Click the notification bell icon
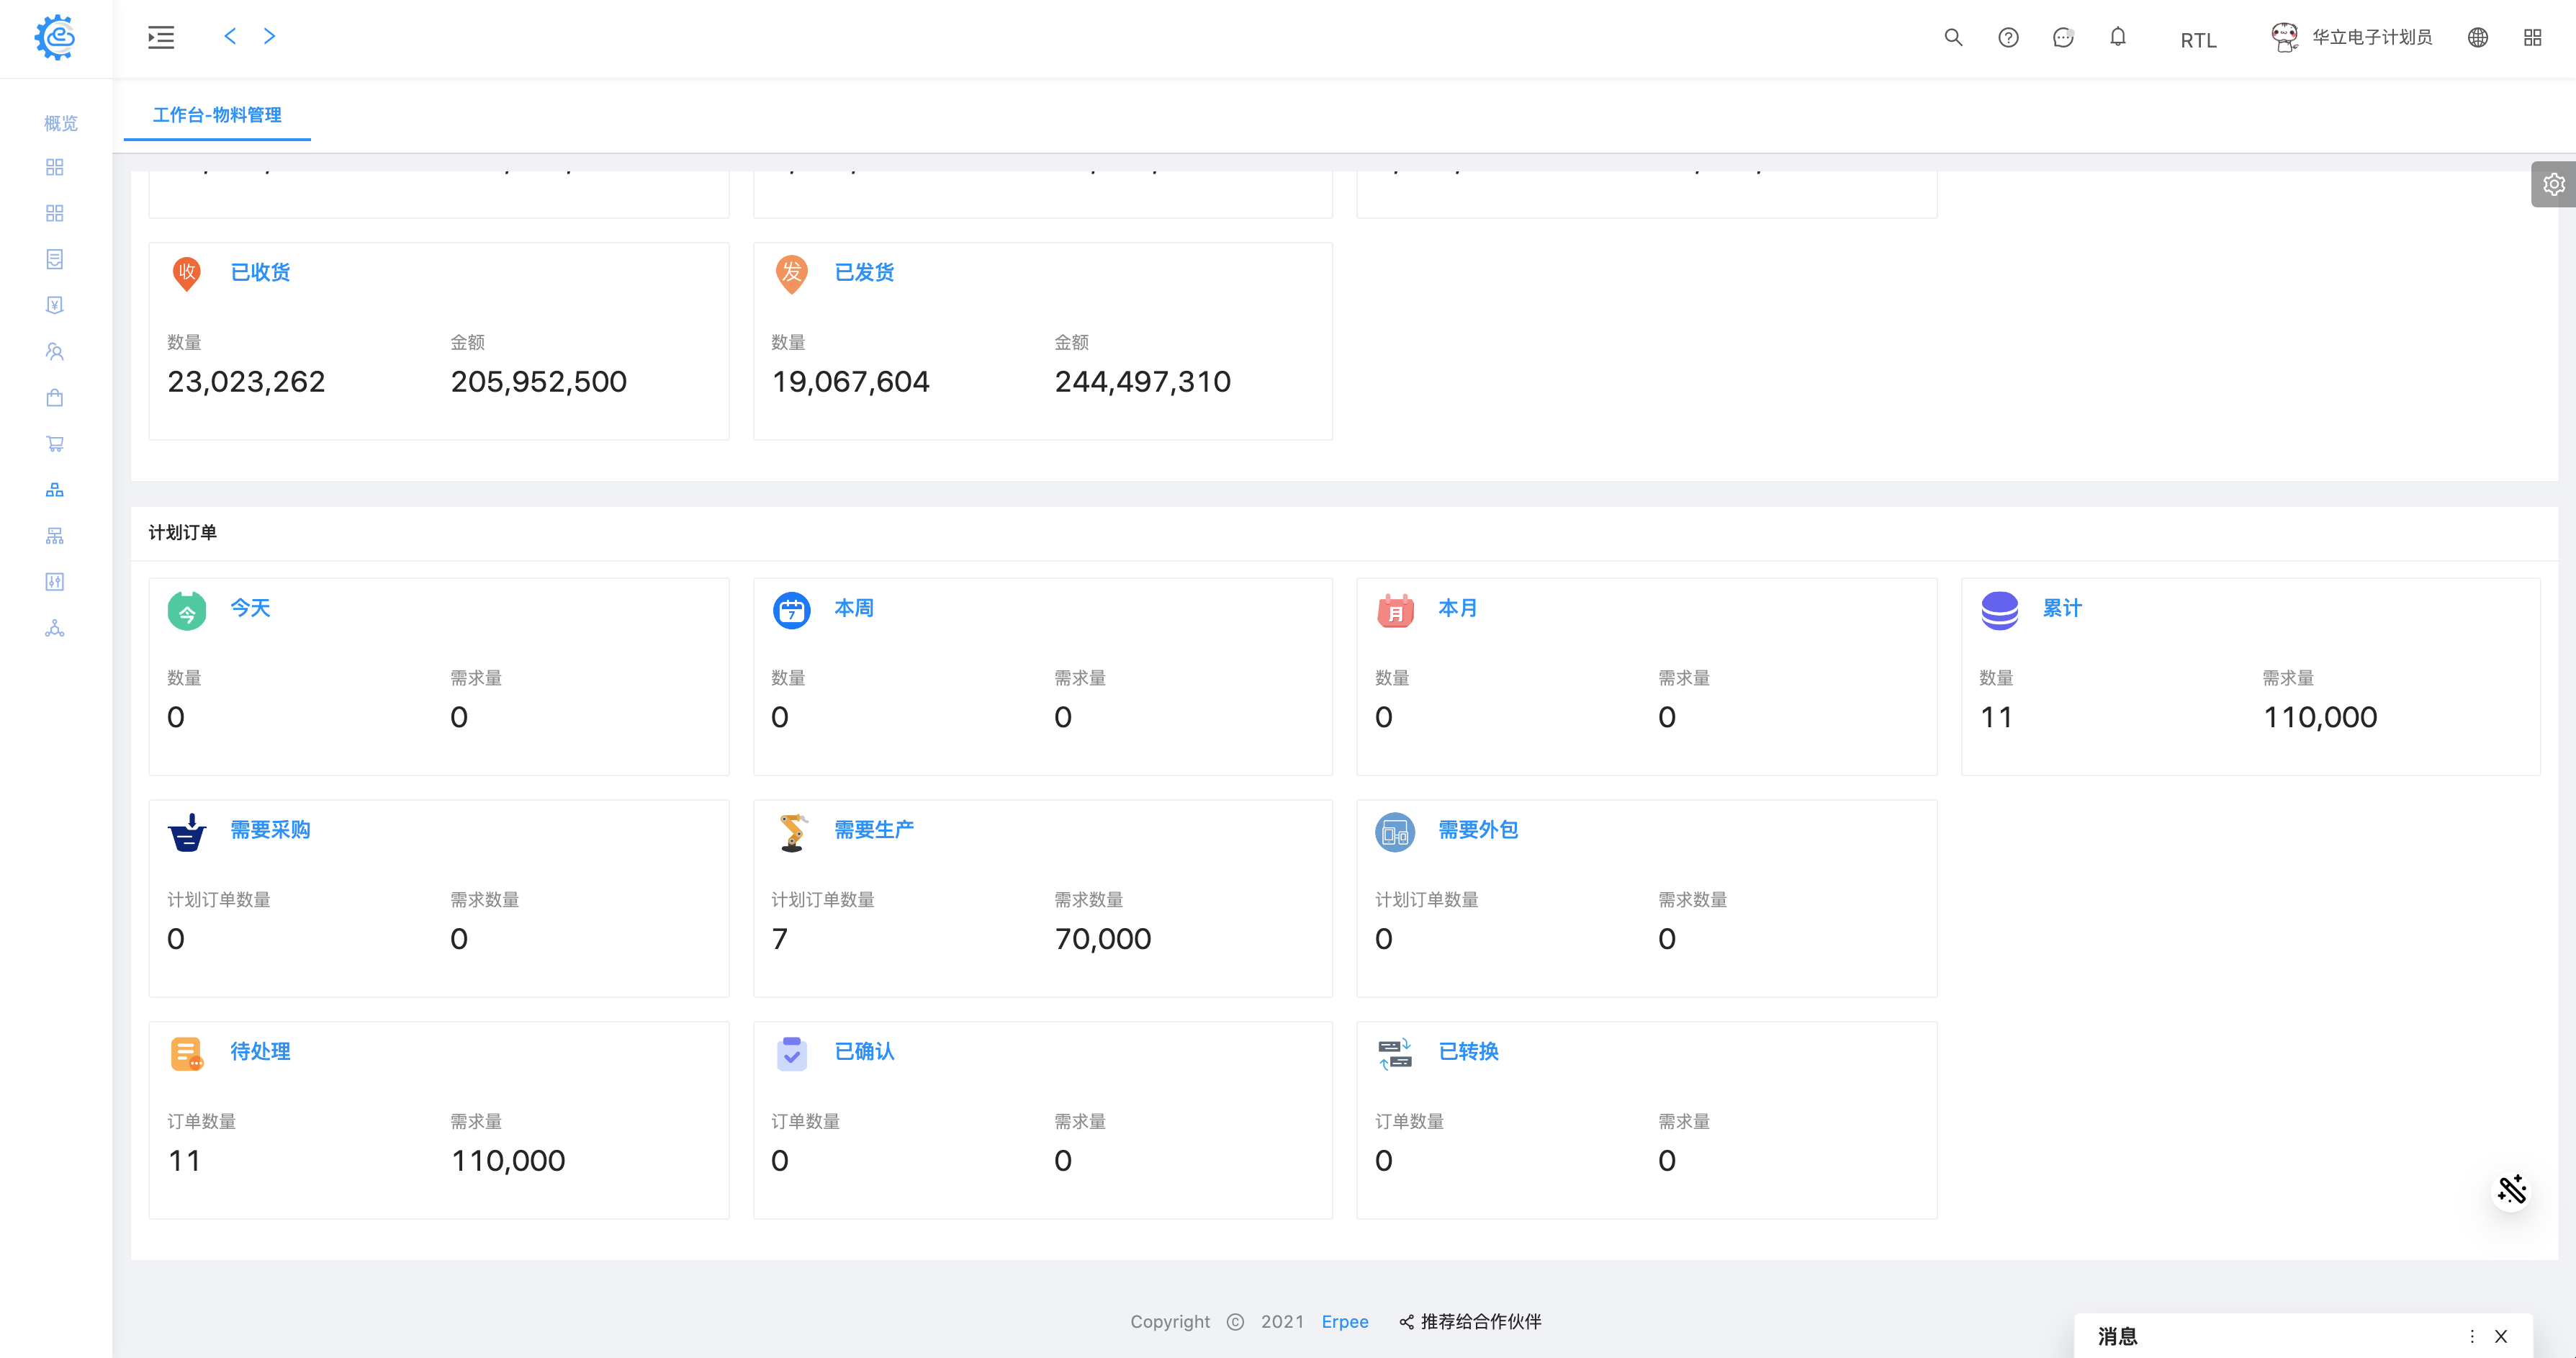 [x=2118, y=38]
